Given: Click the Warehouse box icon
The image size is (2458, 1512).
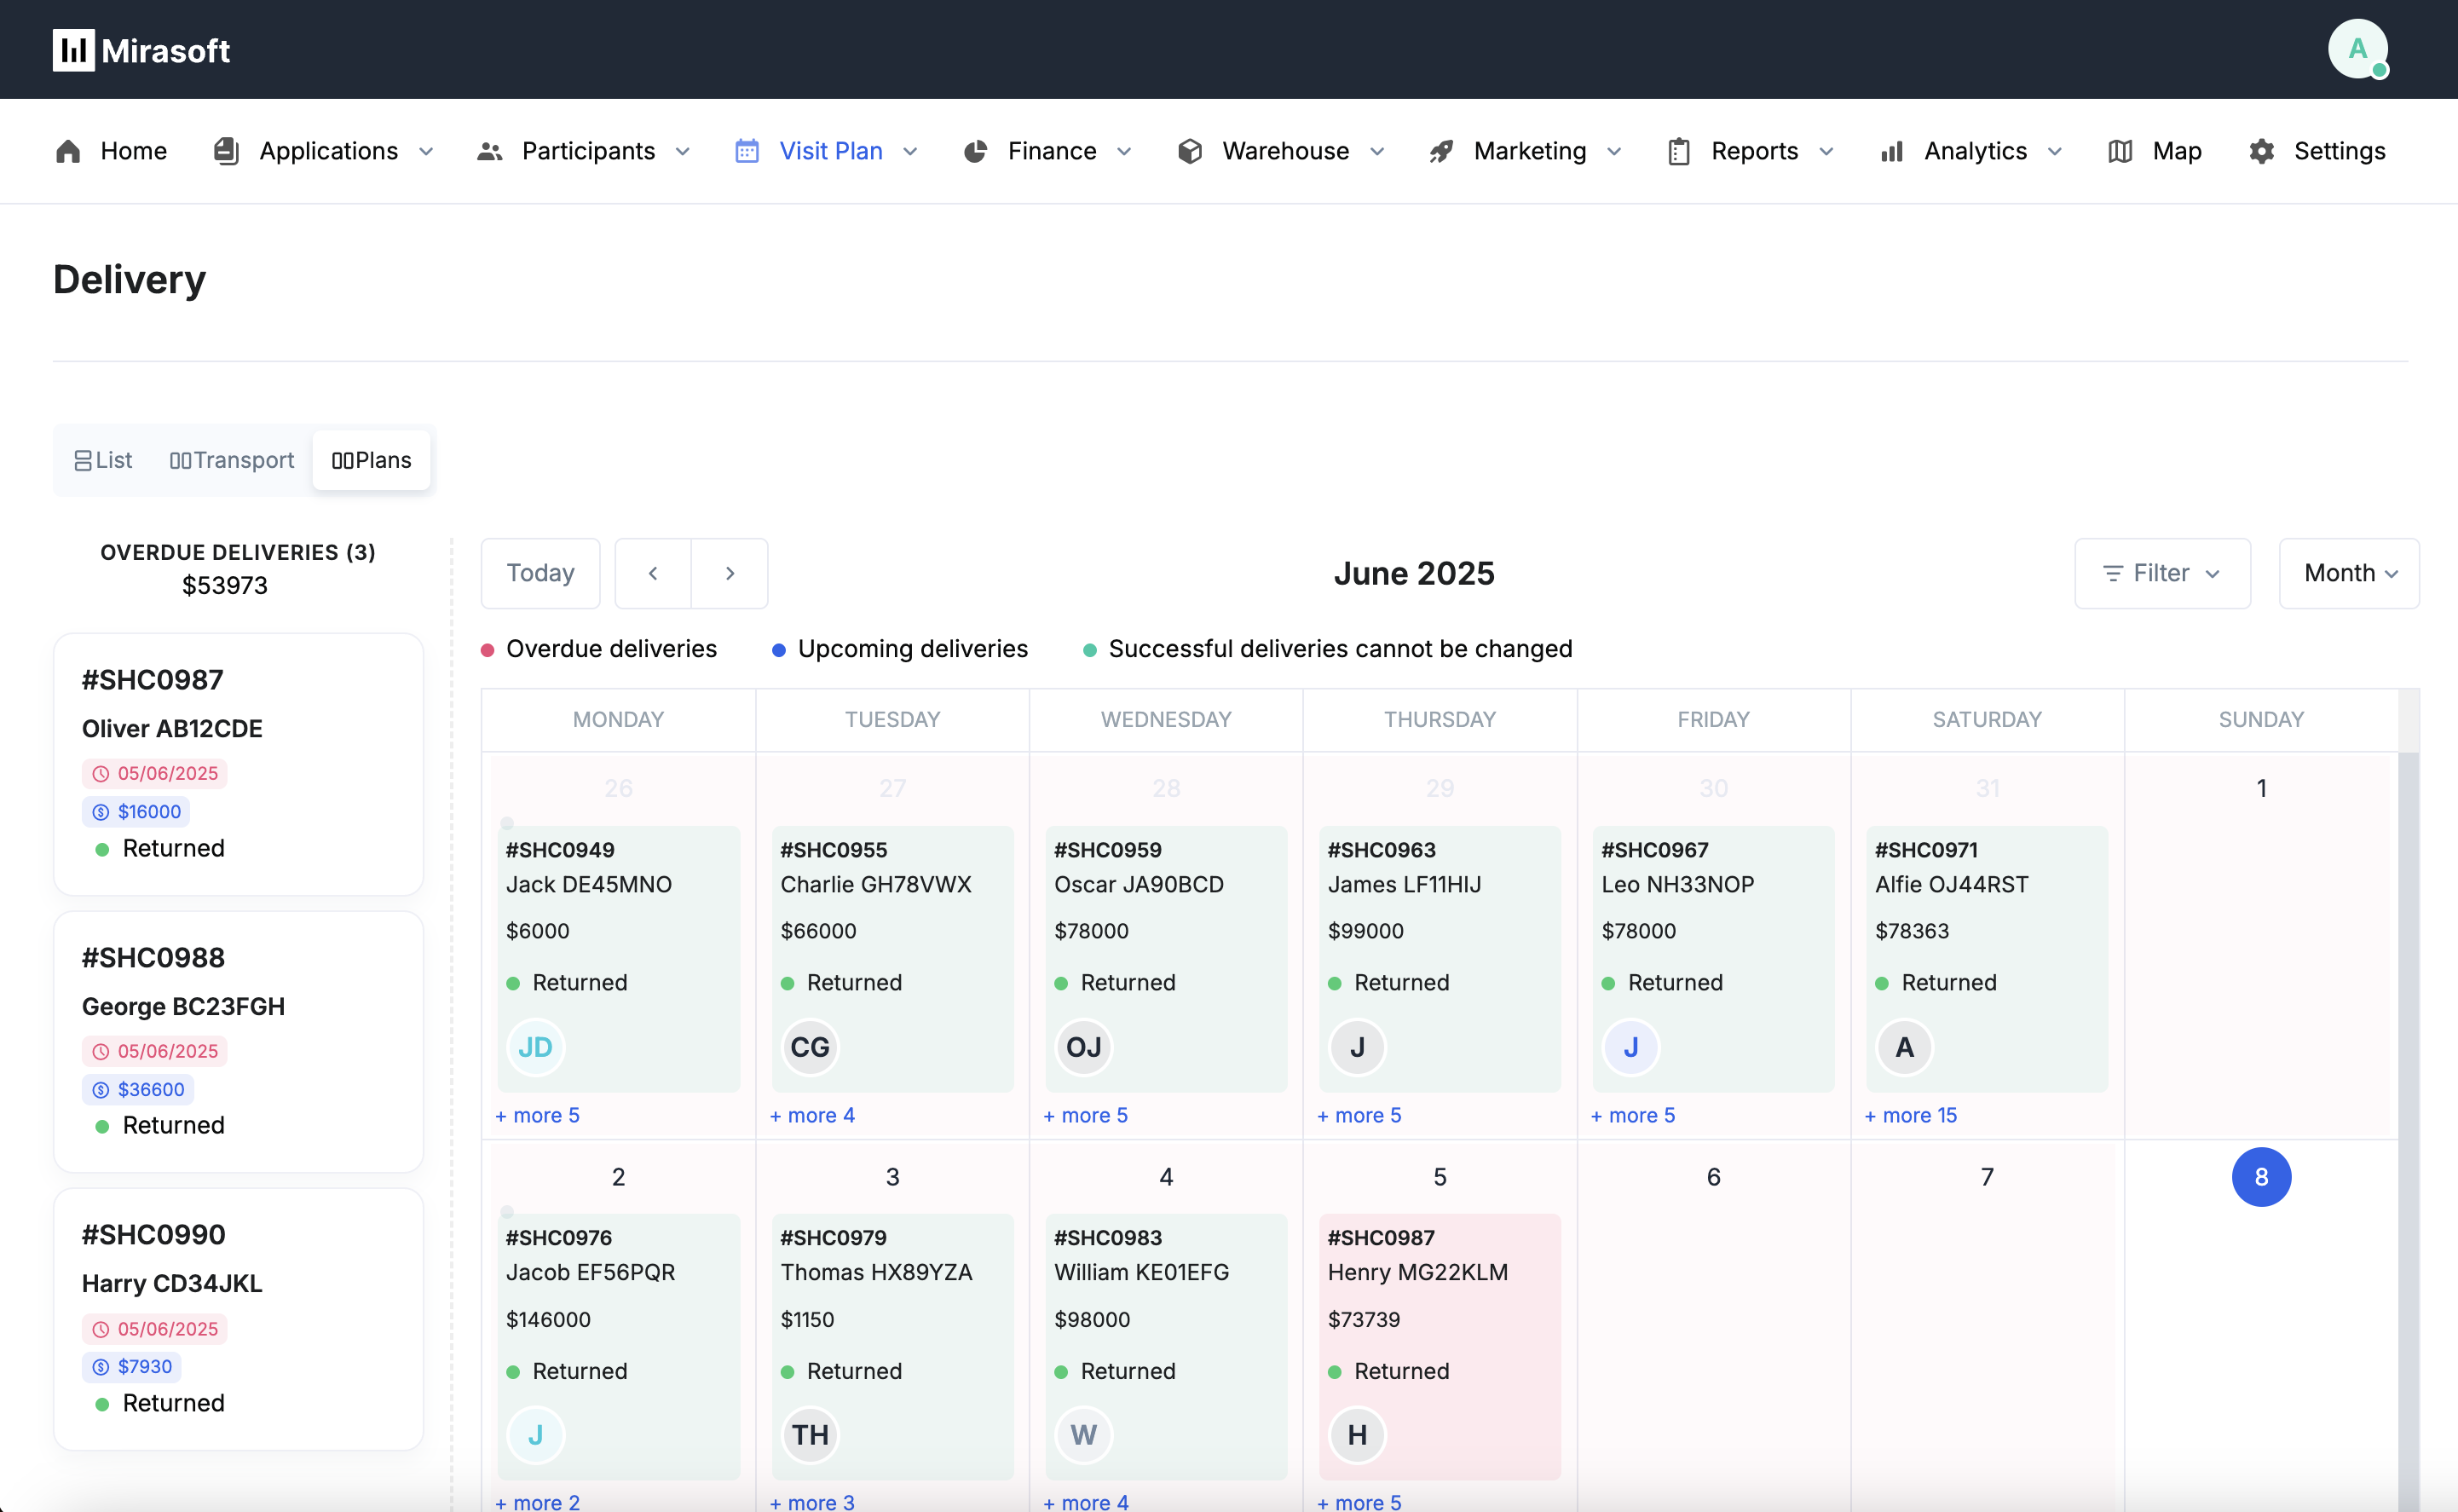Looking at the screenshot, I should point(1189,151).
